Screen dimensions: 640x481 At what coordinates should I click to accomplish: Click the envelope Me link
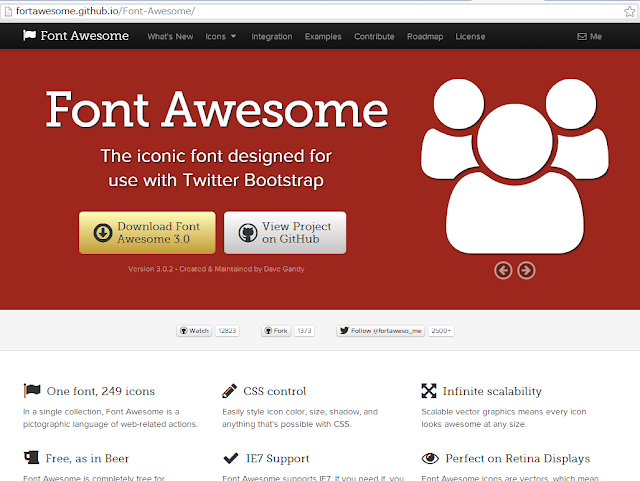pos(589,36)
